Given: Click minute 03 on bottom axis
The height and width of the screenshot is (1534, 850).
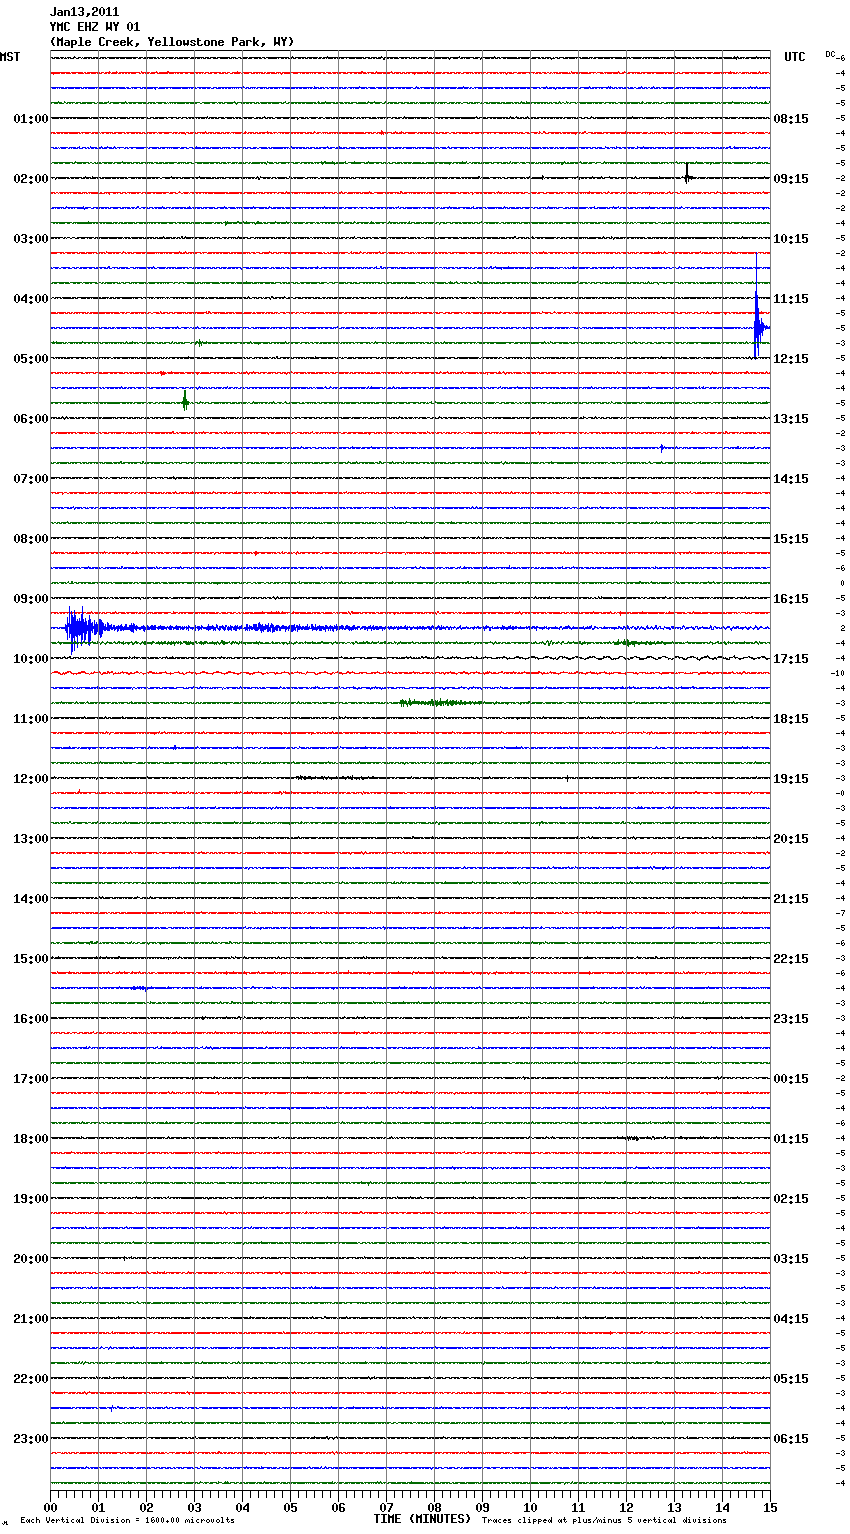Looking at the screenshot, I should (194, 1507).
